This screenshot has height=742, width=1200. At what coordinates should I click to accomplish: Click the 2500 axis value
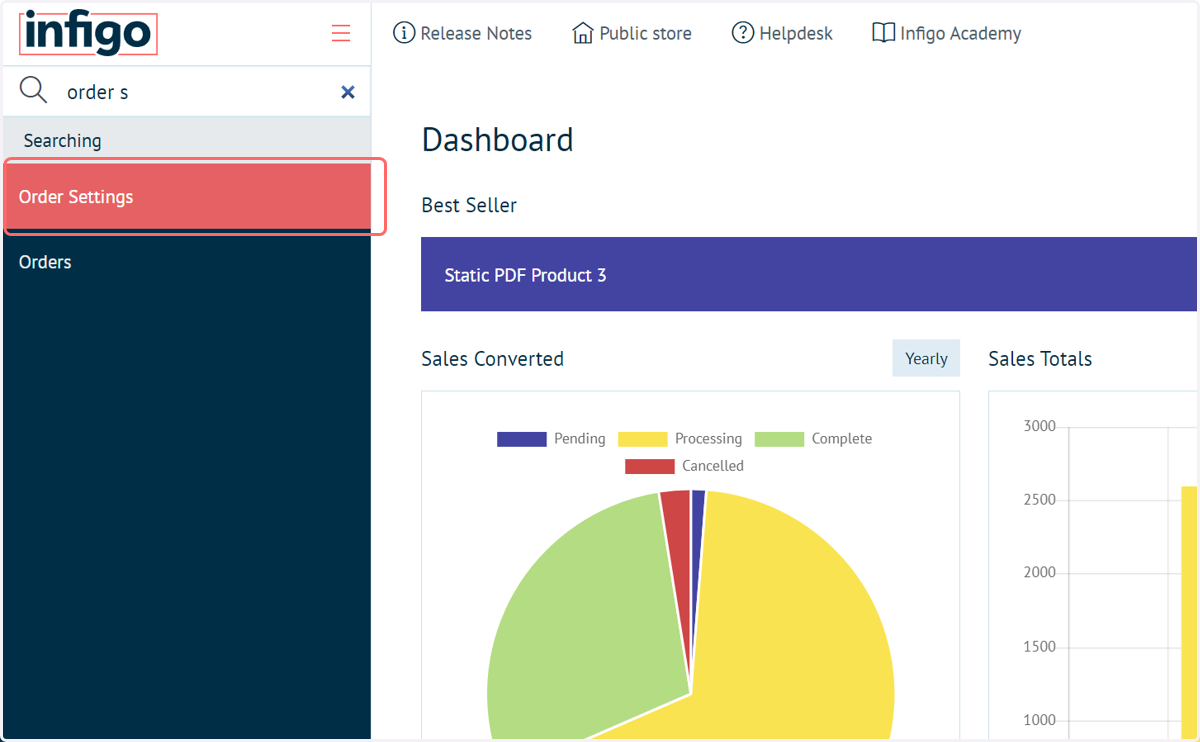point(1040,500)
